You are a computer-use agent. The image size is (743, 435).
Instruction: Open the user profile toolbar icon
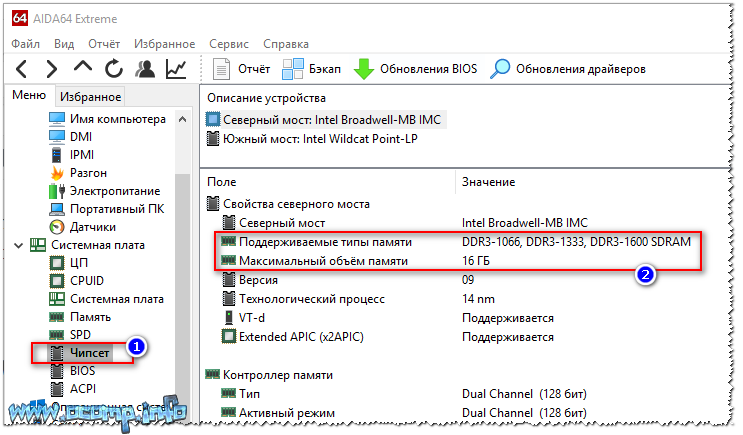pos(145,69)
